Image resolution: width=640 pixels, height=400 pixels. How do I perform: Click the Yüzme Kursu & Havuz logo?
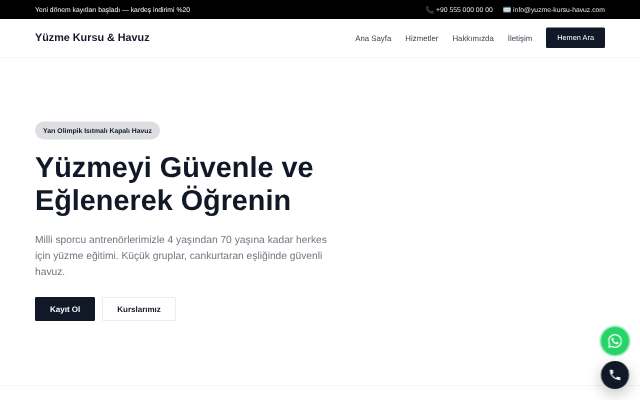coord(92,38)
